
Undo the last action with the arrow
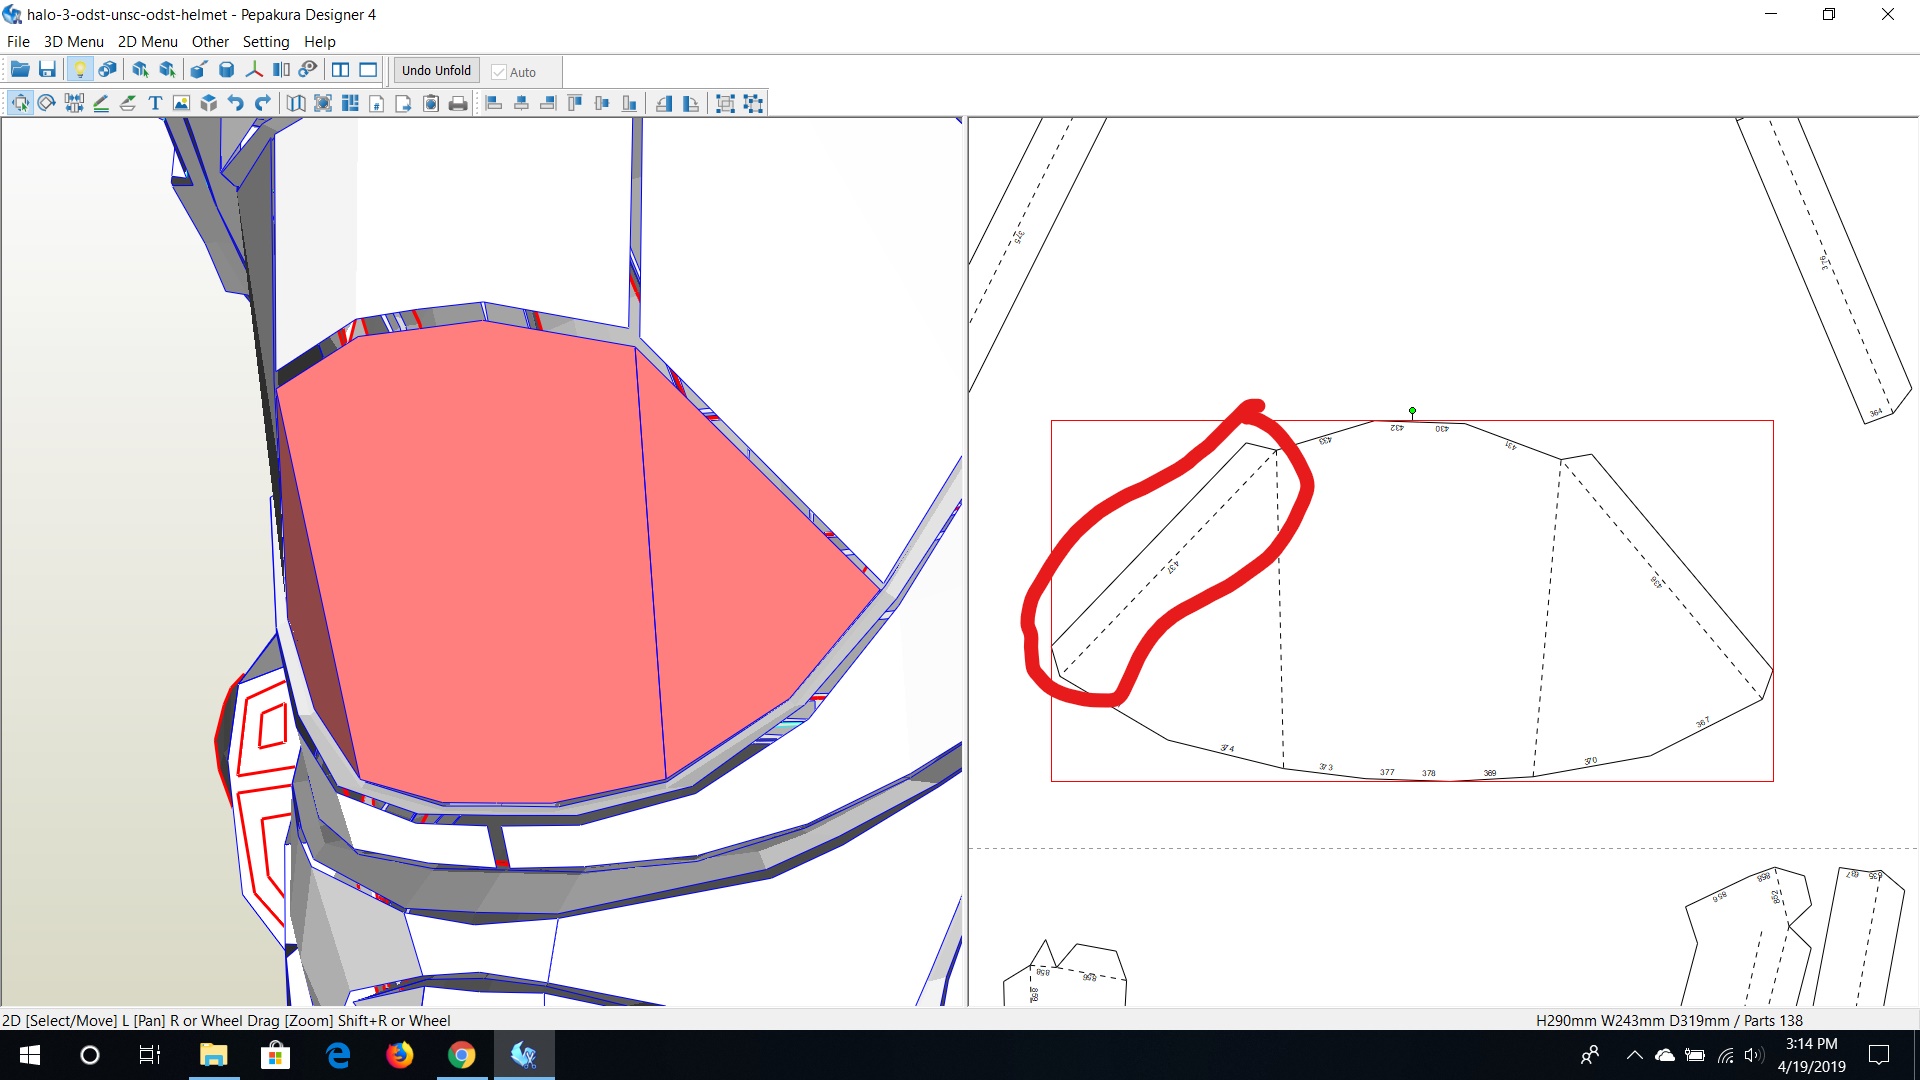(x=235, y=103)
